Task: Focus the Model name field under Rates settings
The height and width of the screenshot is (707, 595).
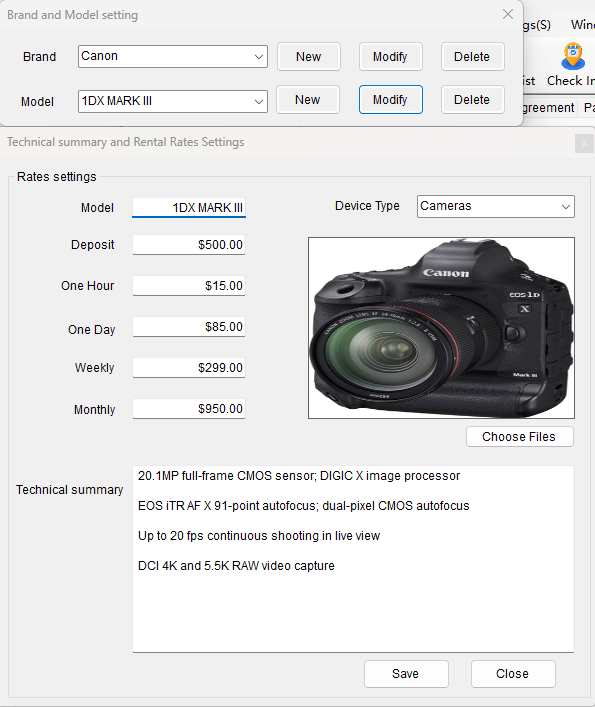Action: [189, 207]
